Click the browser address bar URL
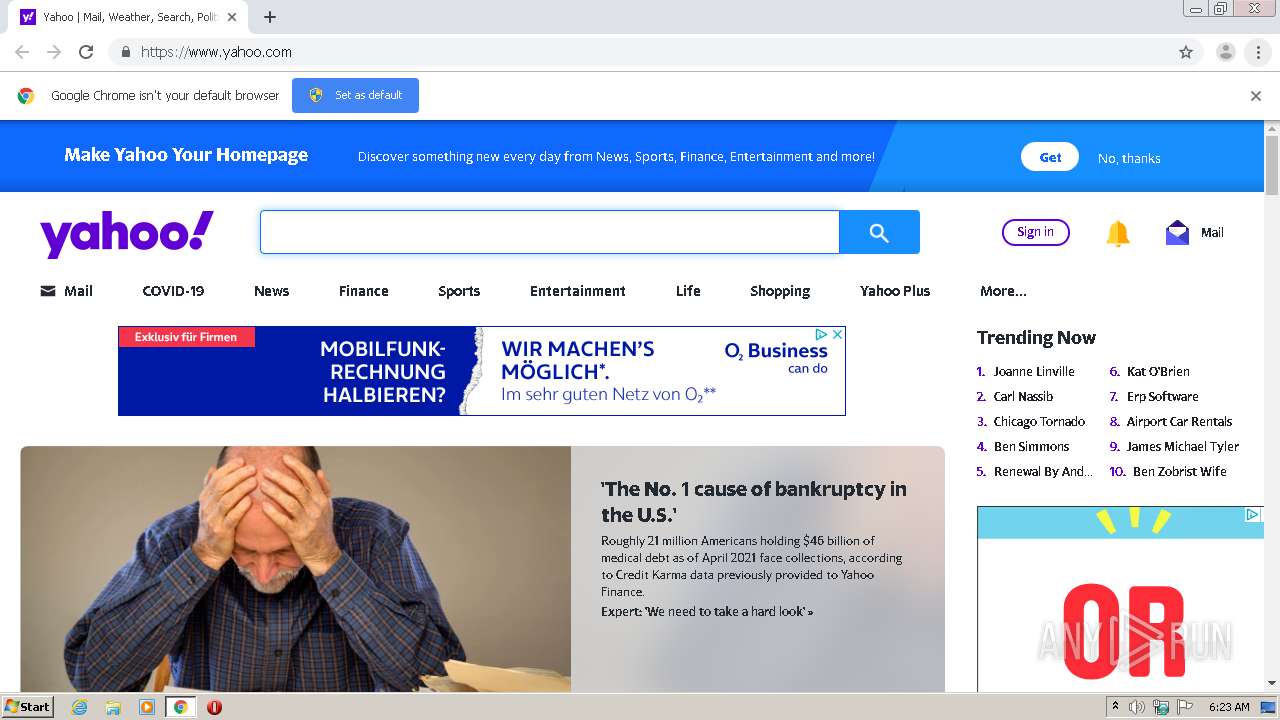Viewport: 1280px width, 720px height. (x=216, y=52)
